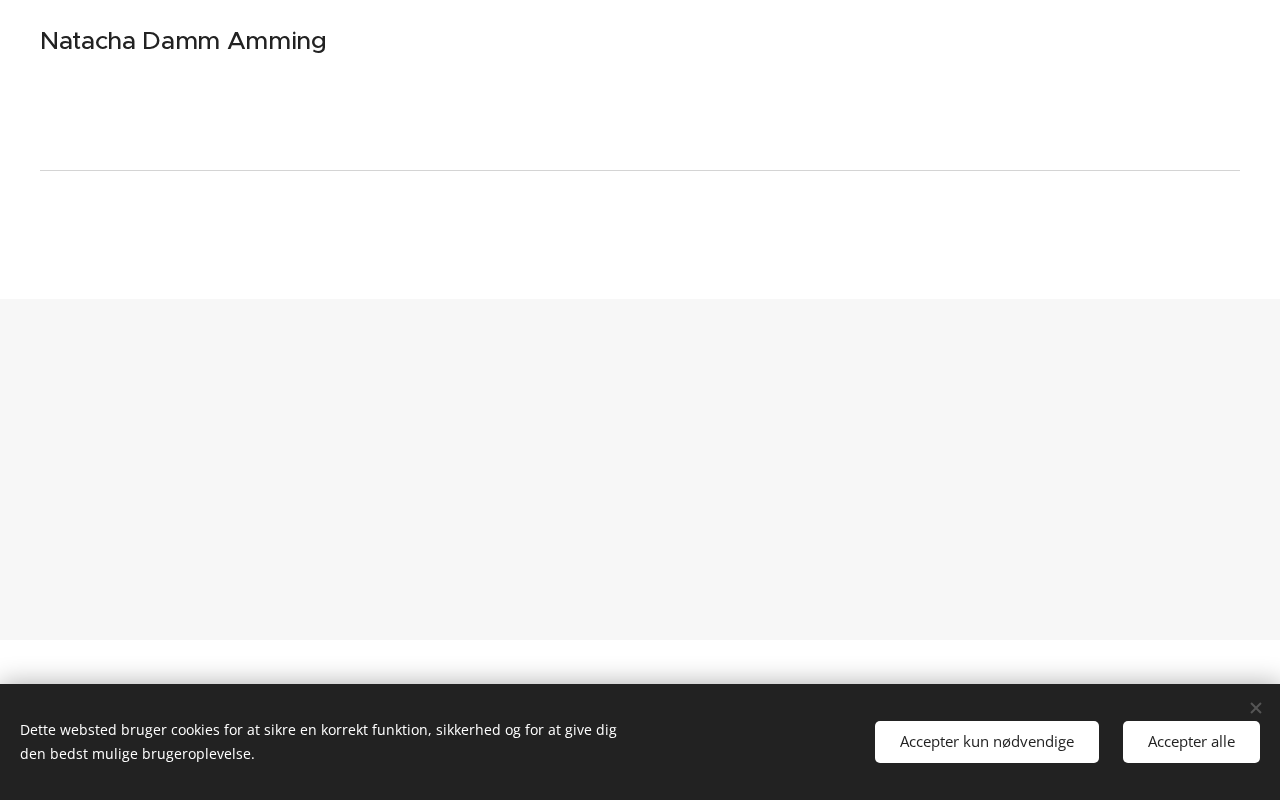Click the cookie notice message text
The image size is (1280, 800).
(x=318, y=742)
